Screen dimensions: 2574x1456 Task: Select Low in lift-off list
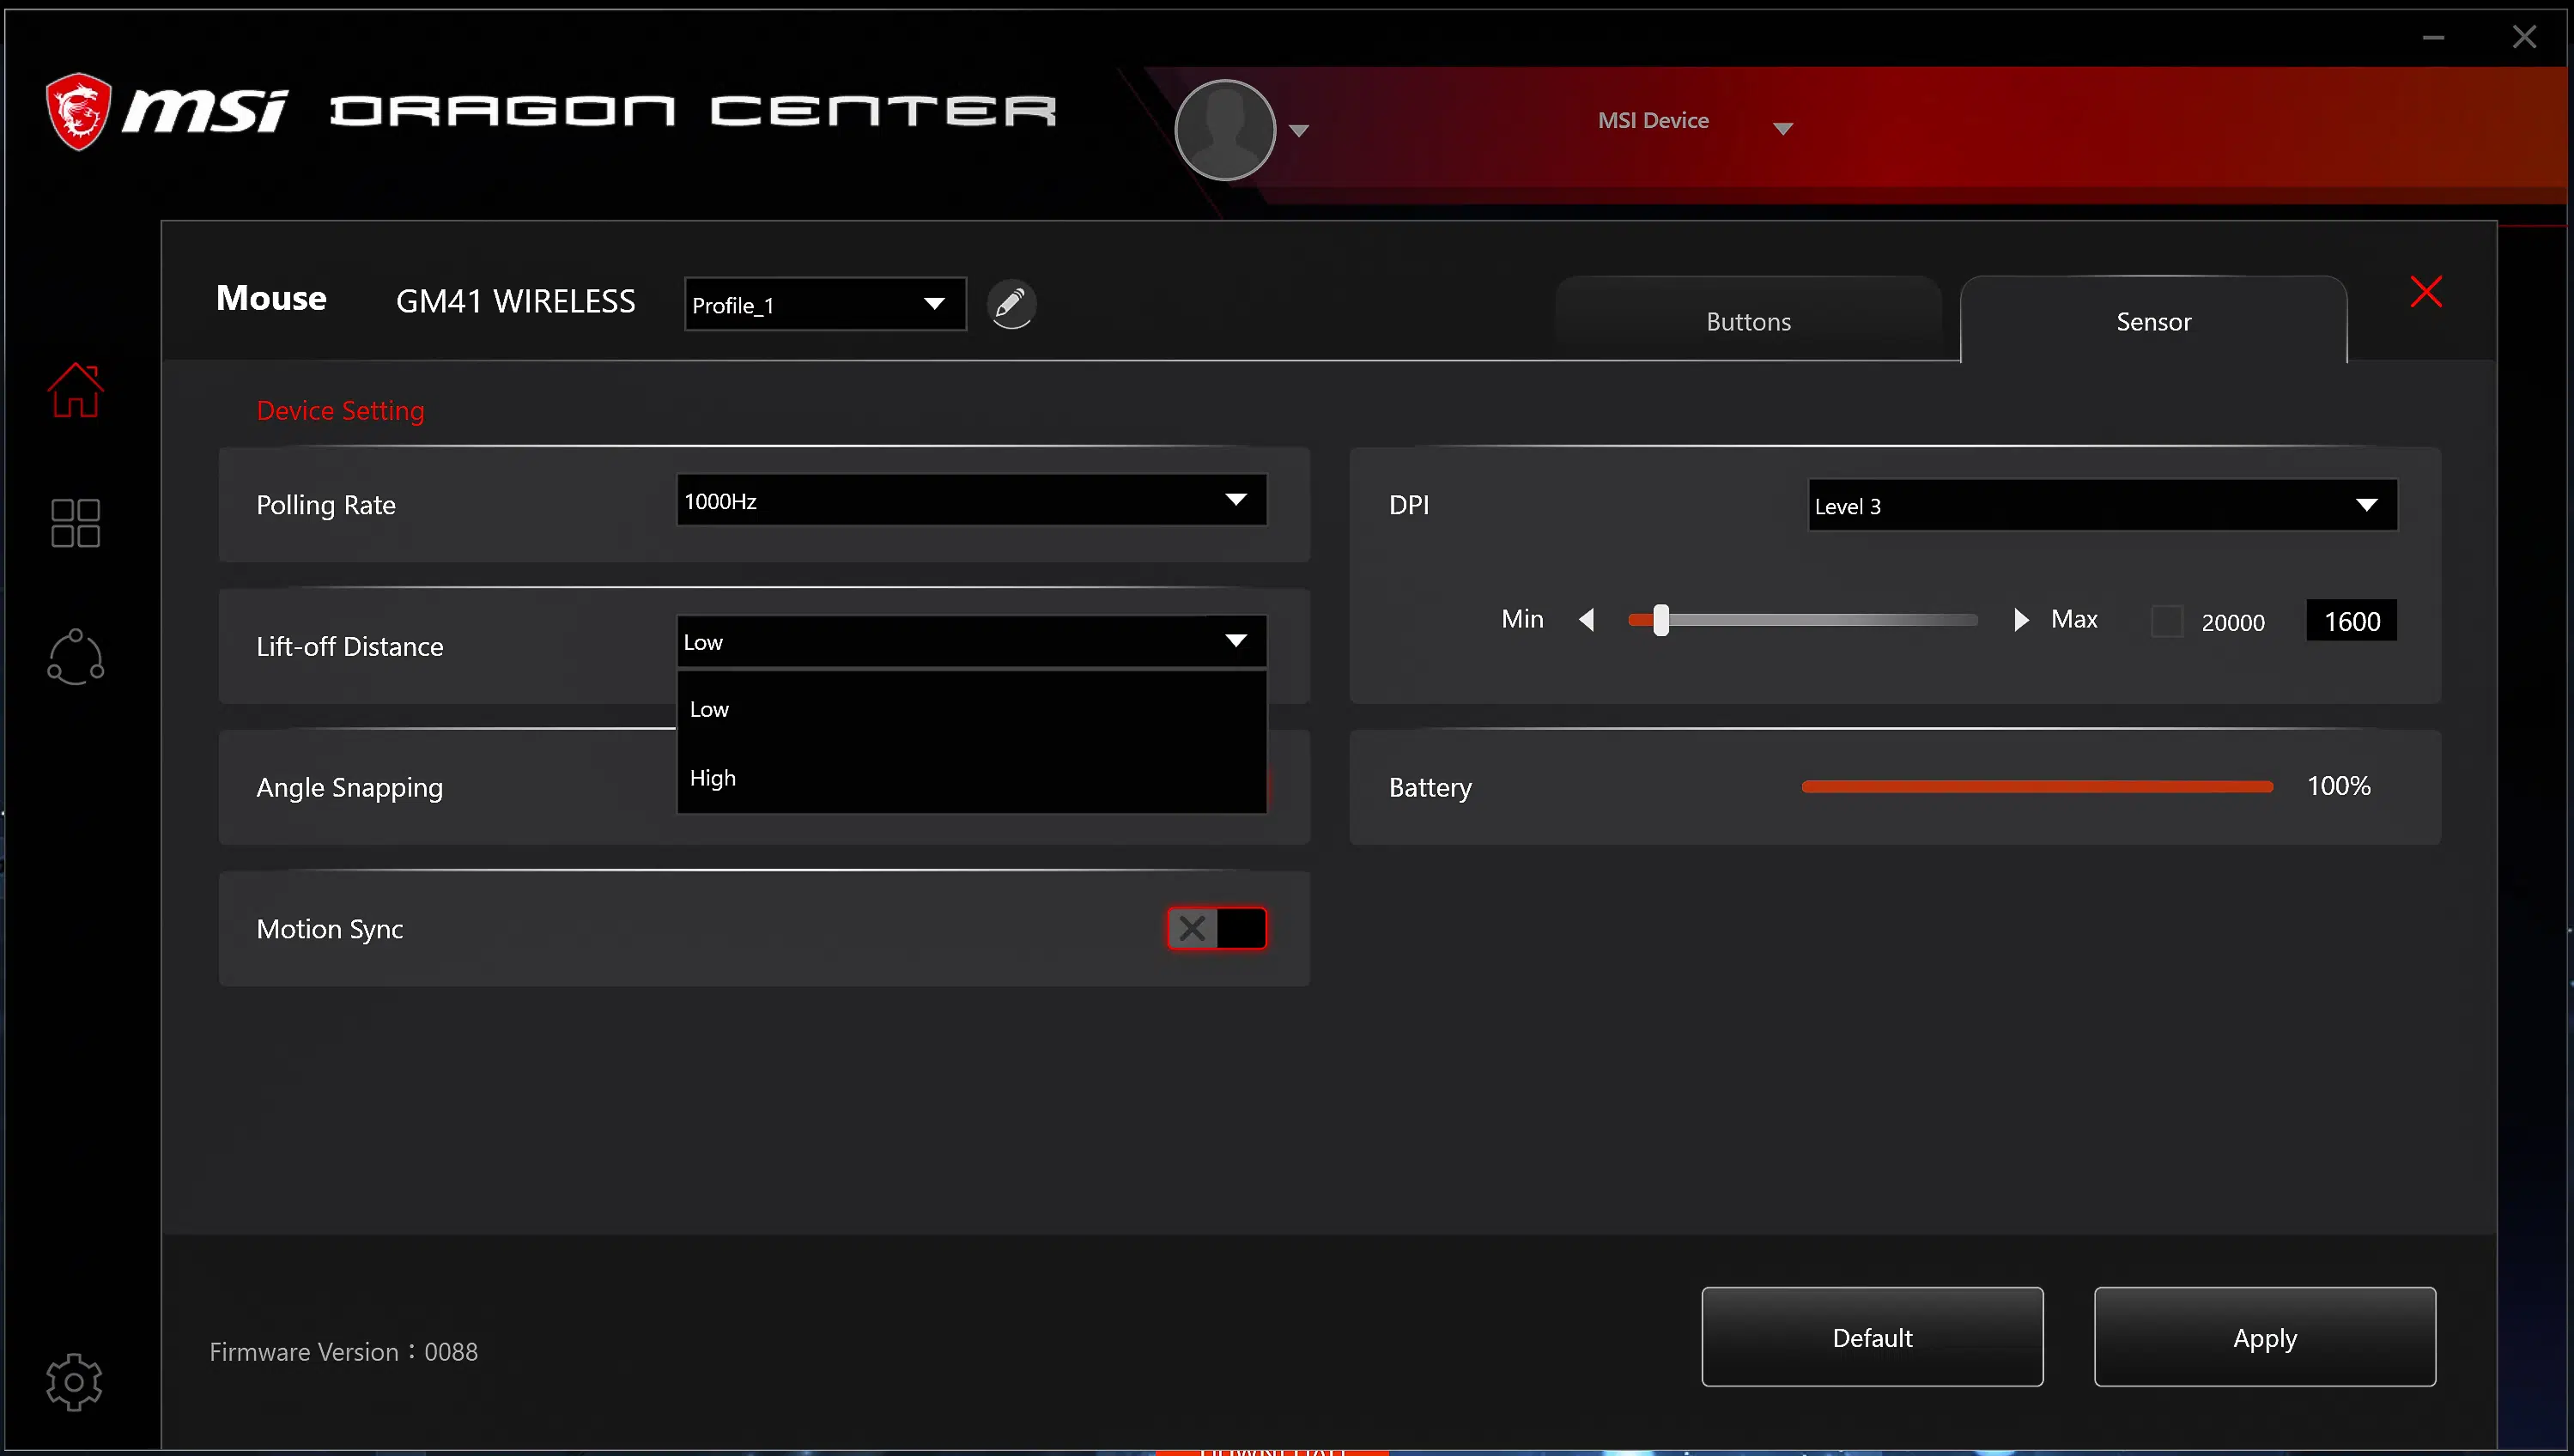tap(971, 709)
